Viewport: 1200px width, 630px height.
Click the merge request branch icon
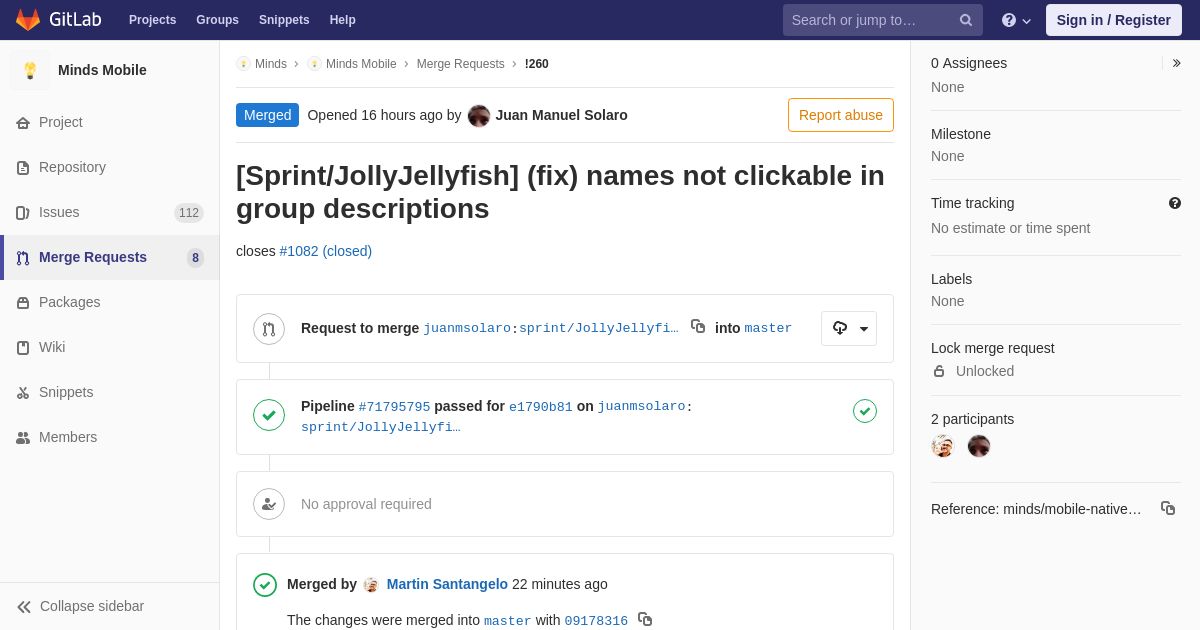269,329
